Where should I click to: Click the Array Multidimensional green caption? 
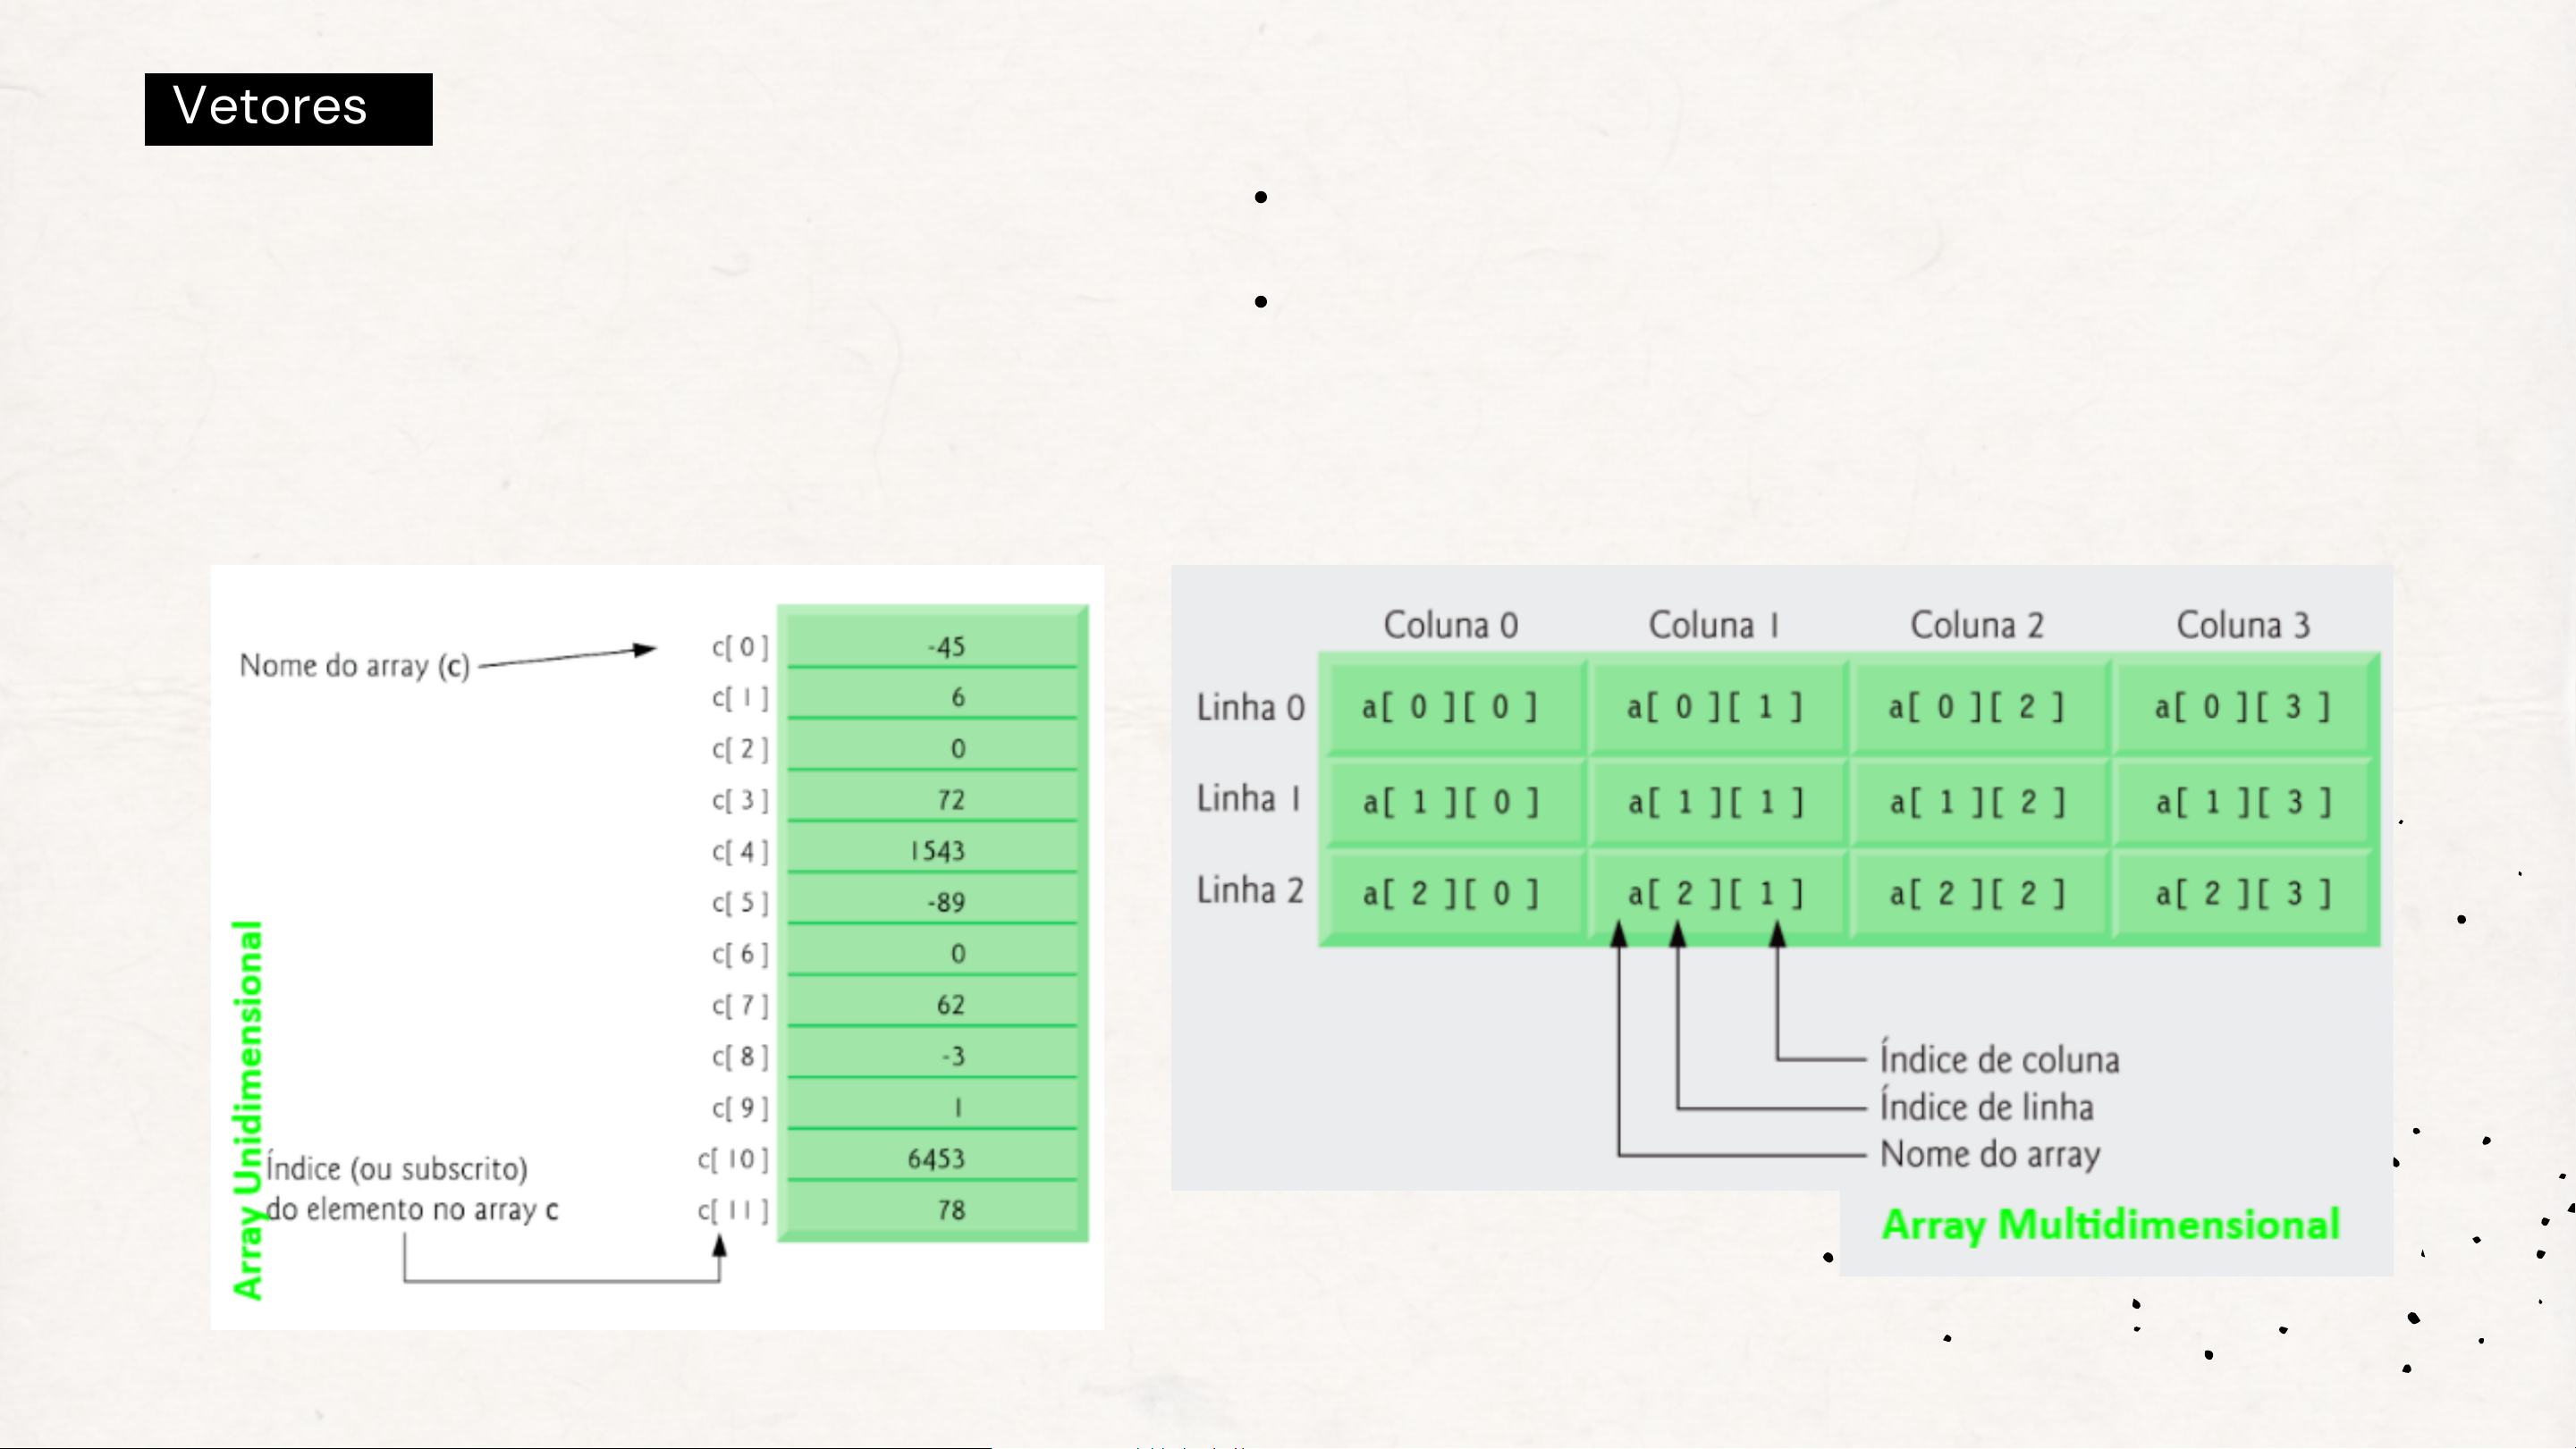[2110, 1225]
